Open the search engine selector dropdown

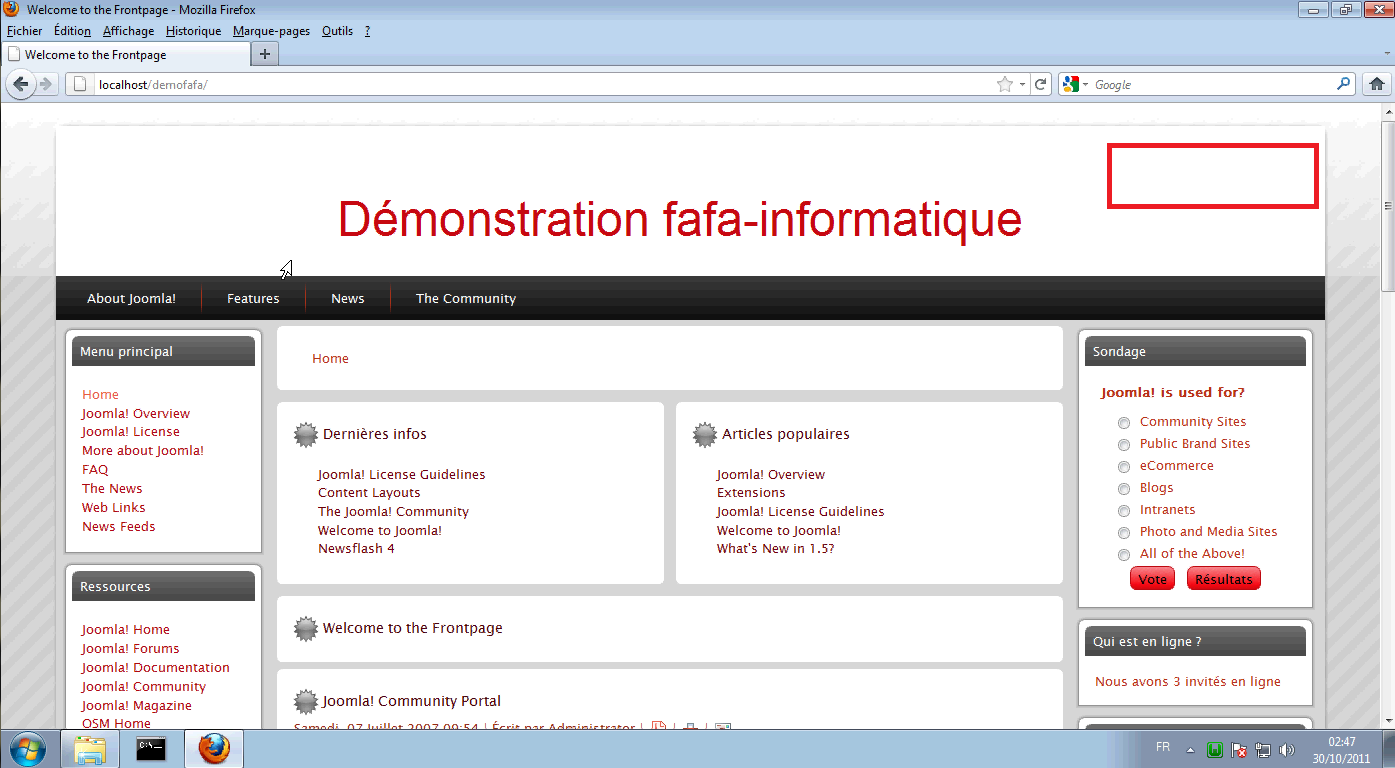click(1085, 85)
